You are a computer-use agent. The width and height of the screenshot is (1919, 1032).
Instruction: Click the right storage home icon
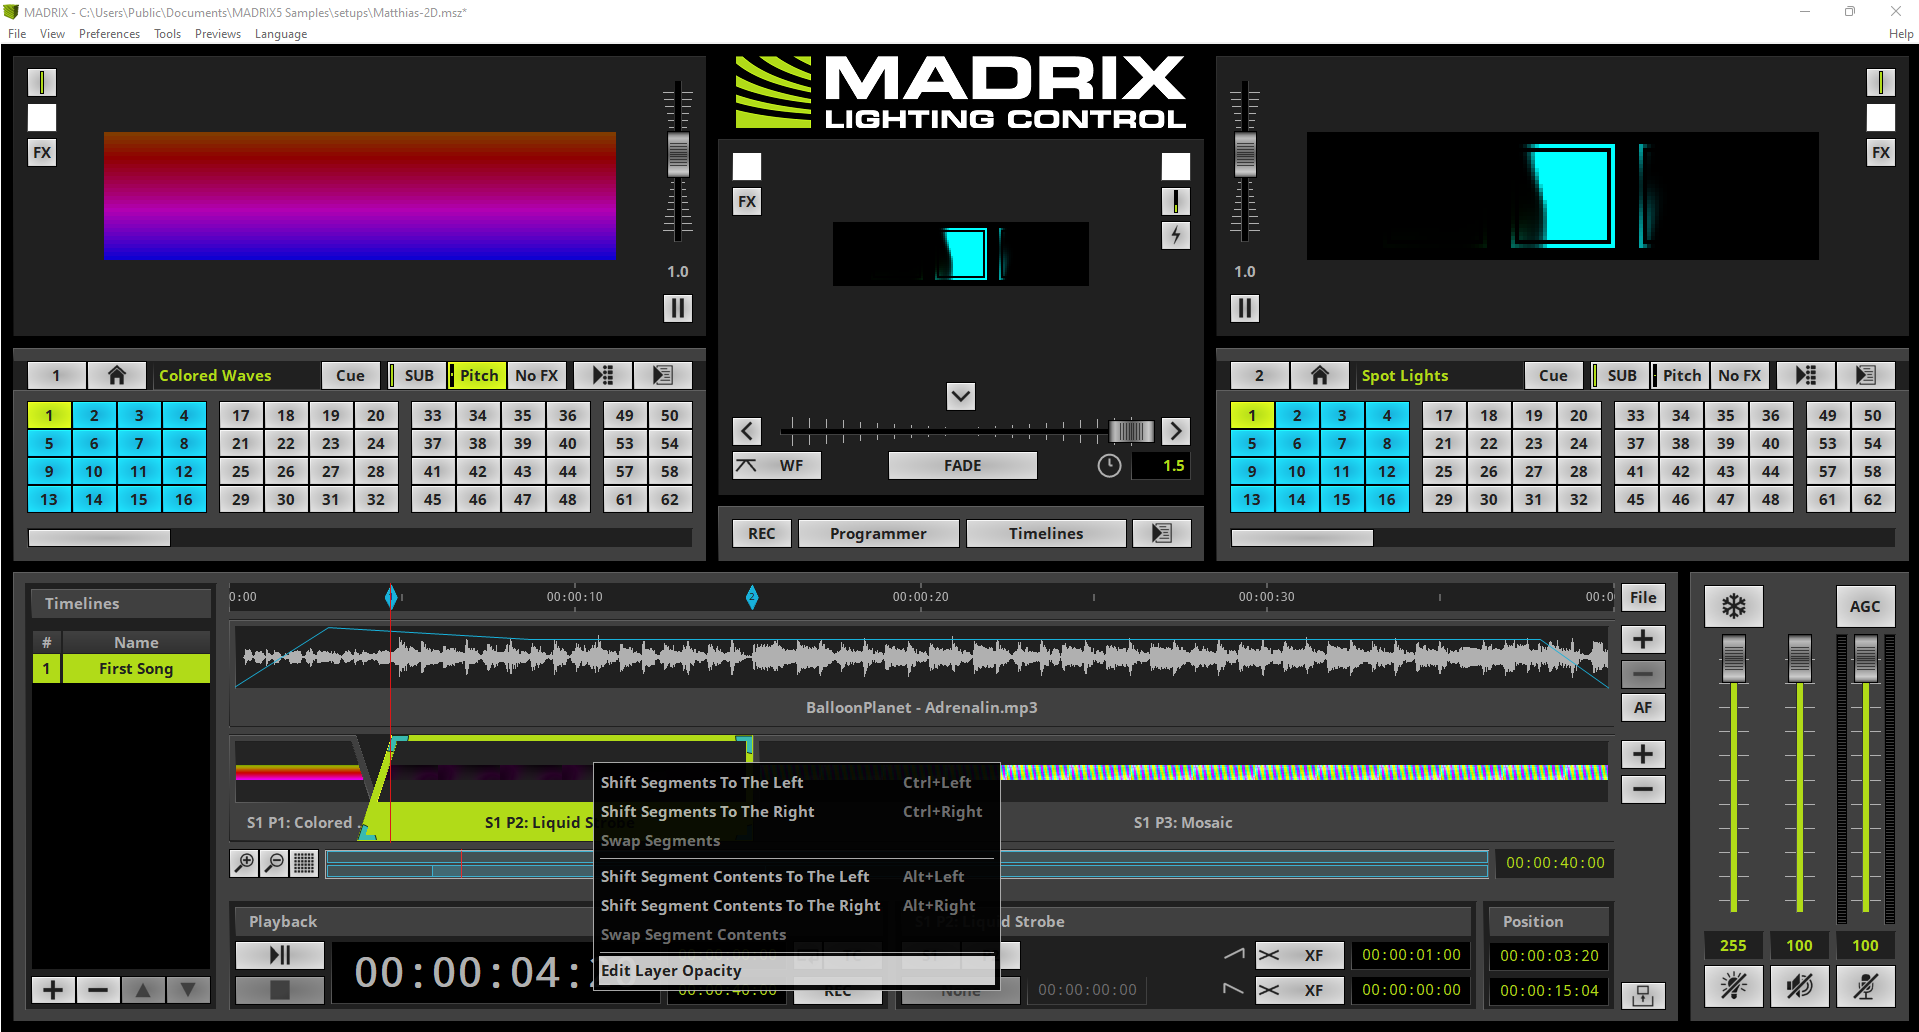[1320, 375]
